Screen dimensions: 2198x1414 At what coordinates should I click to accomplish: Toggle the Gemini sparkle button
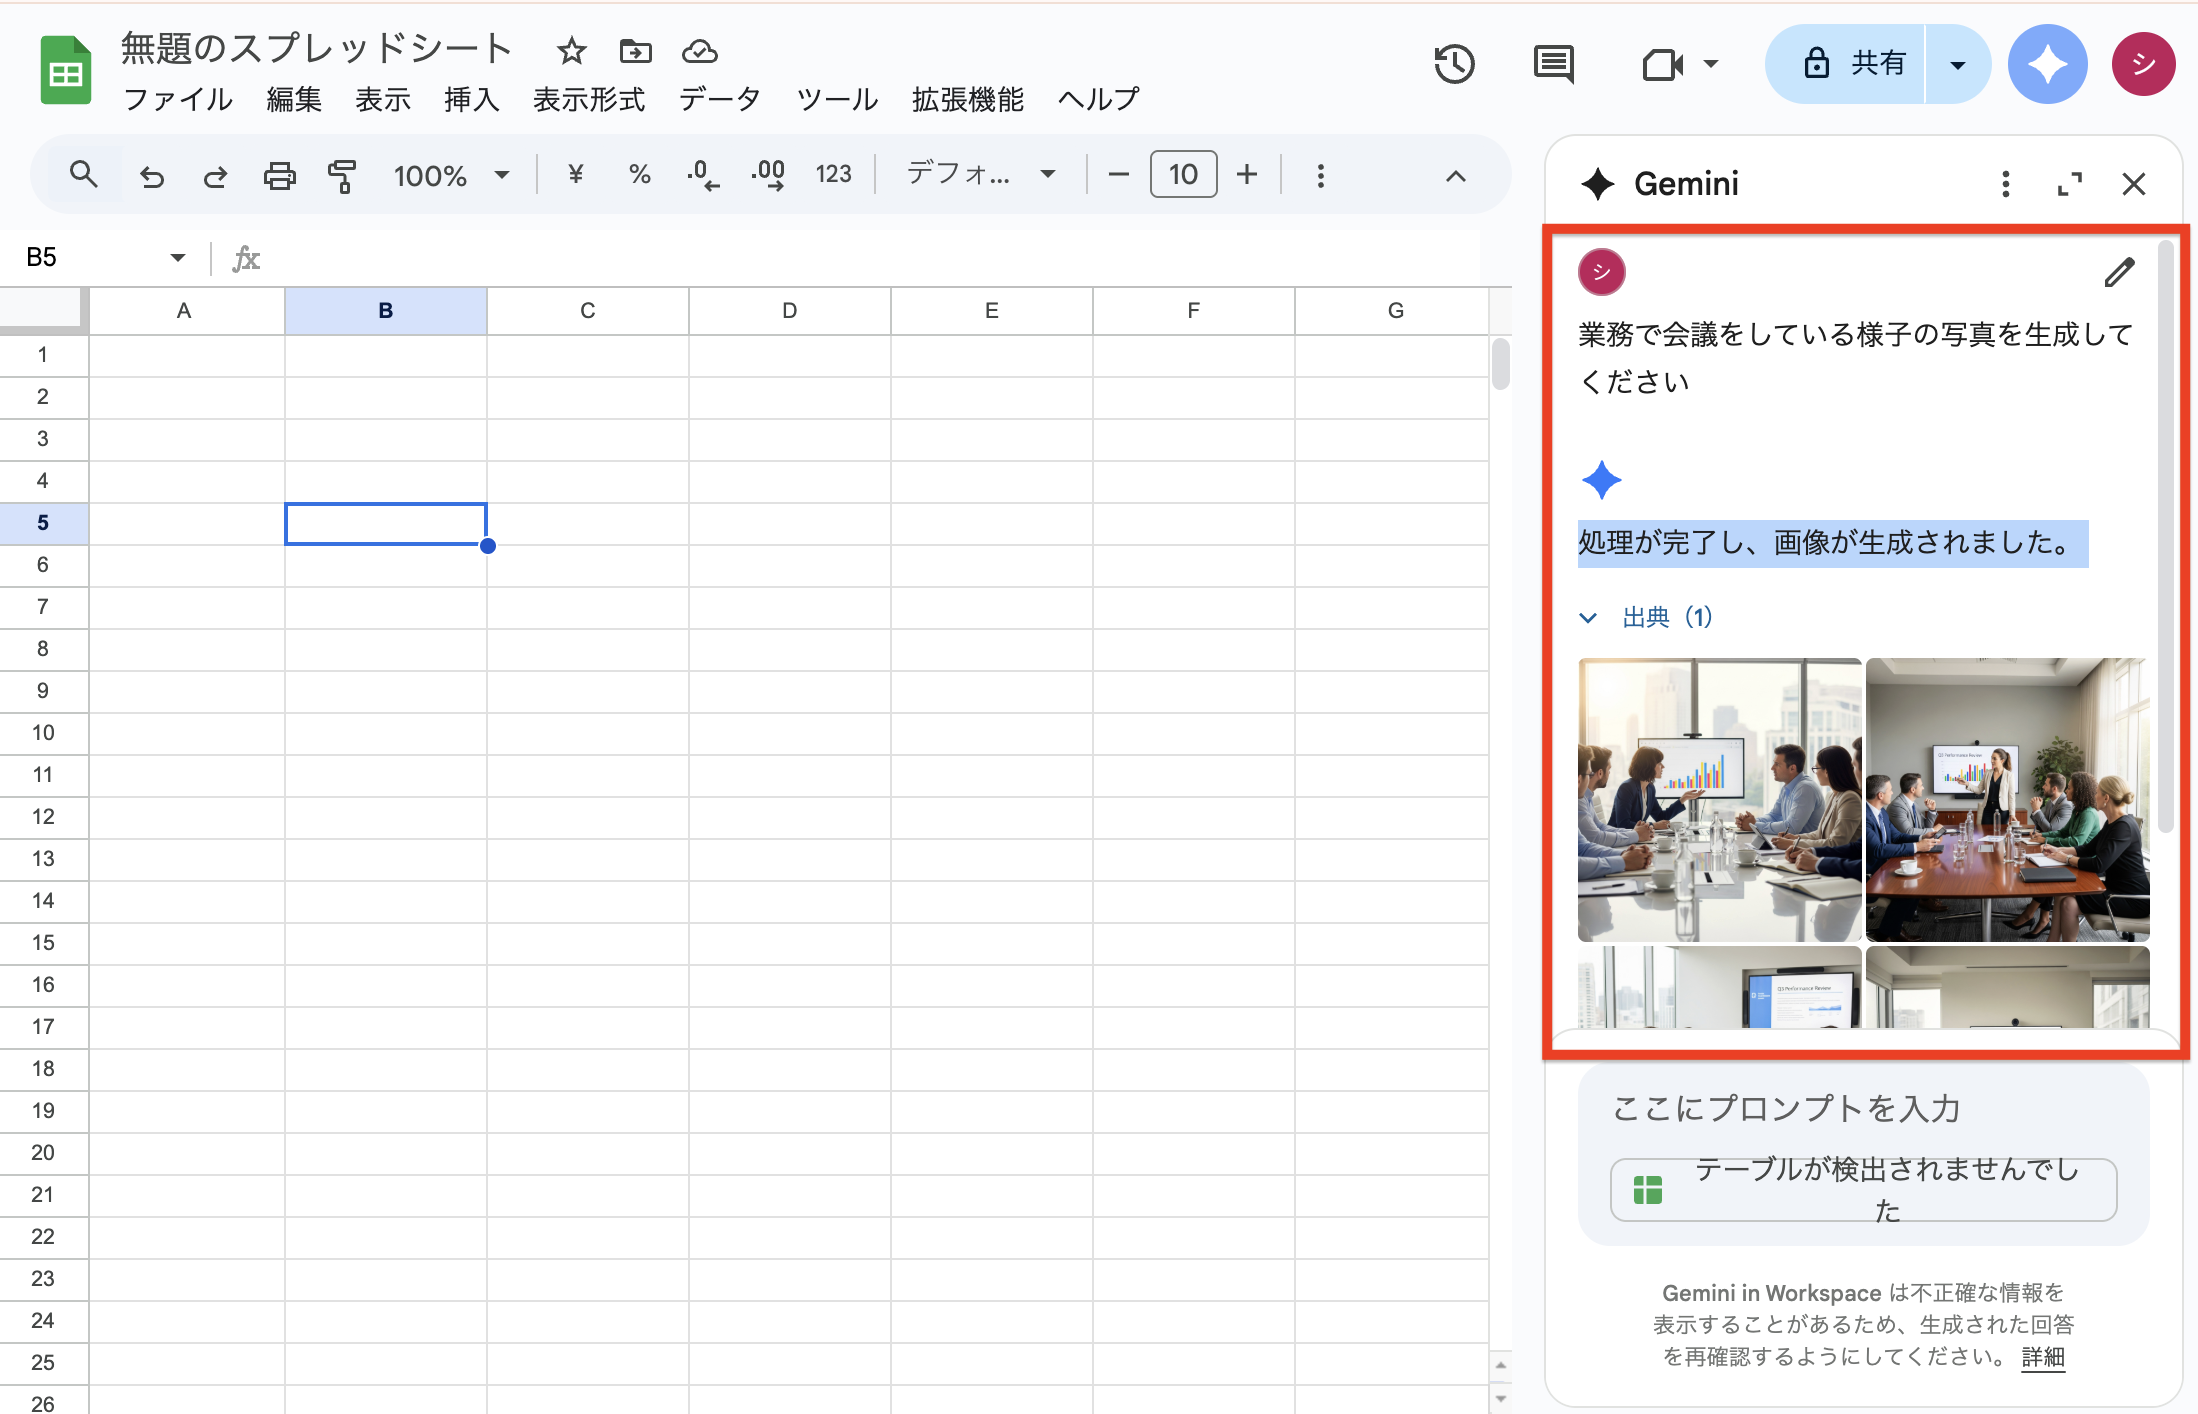point(2047,65)
